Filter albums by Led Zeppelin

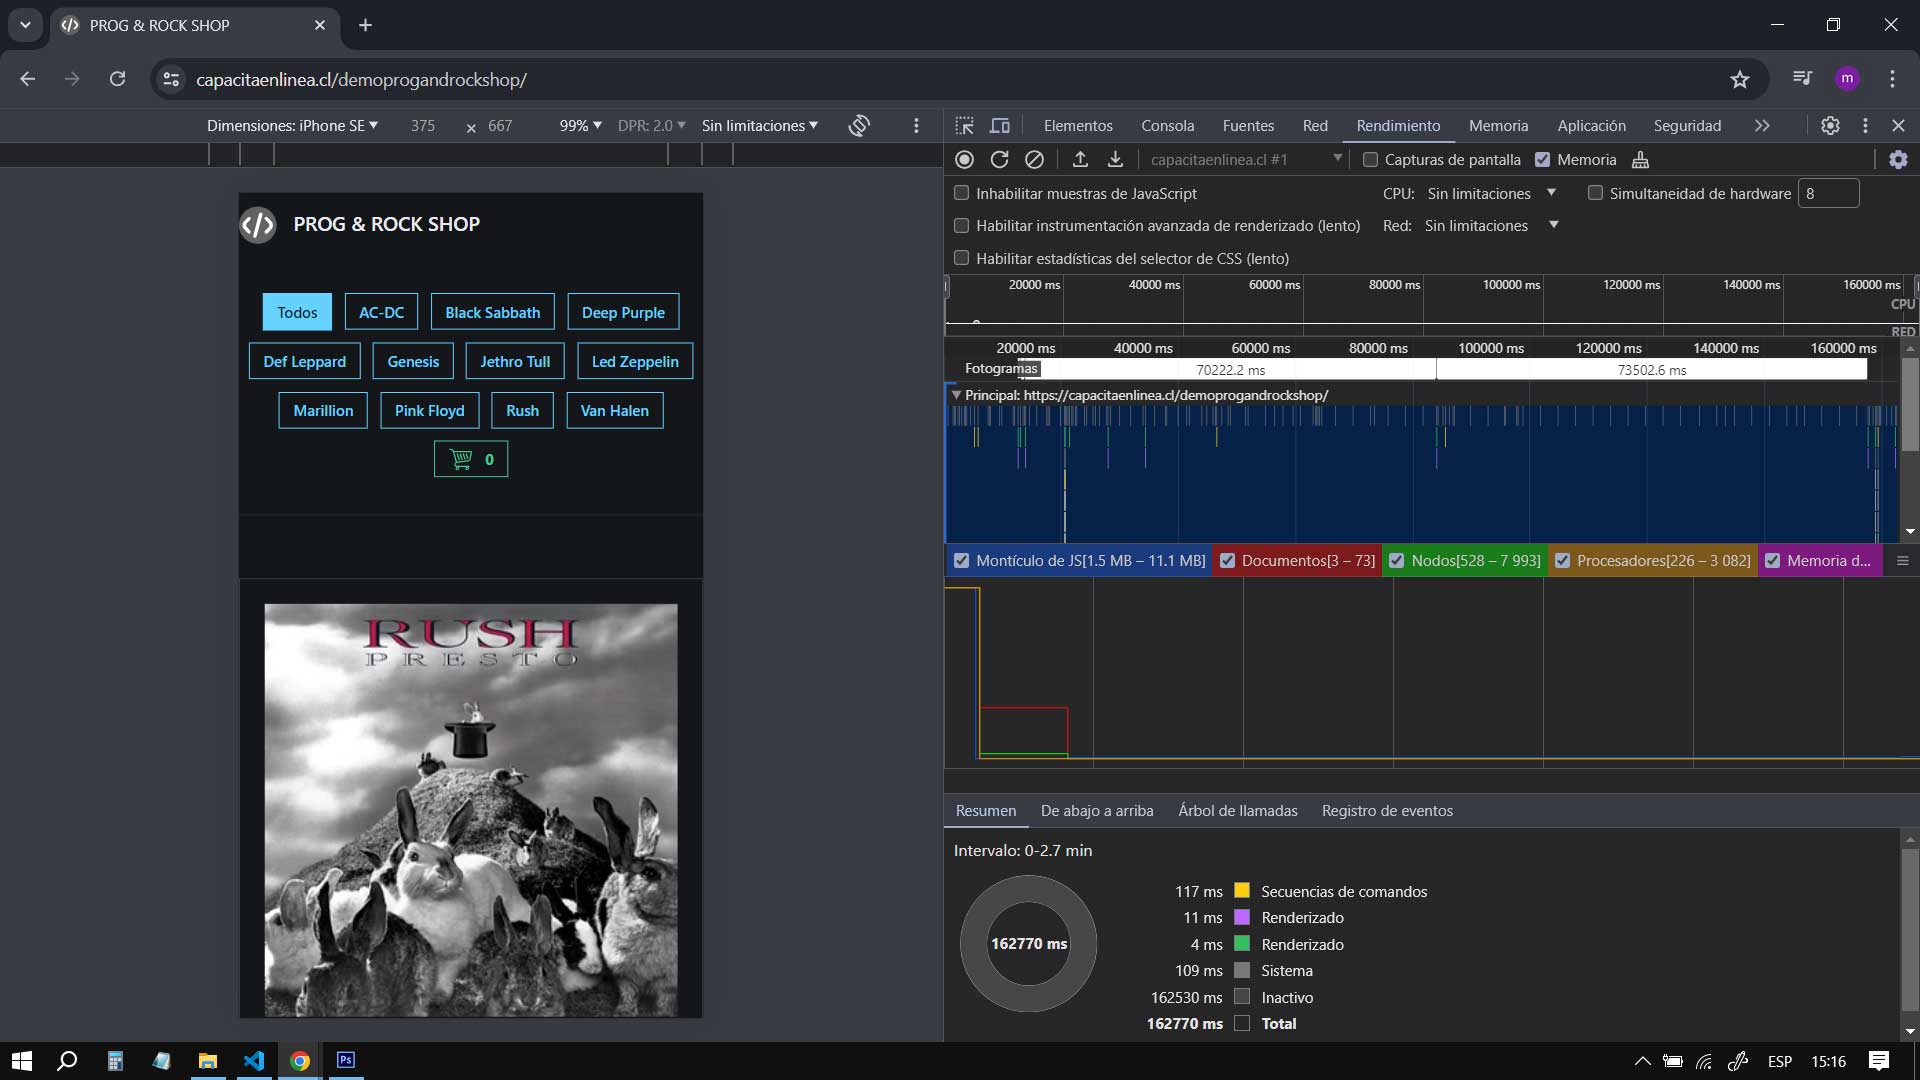click(635, 361)
